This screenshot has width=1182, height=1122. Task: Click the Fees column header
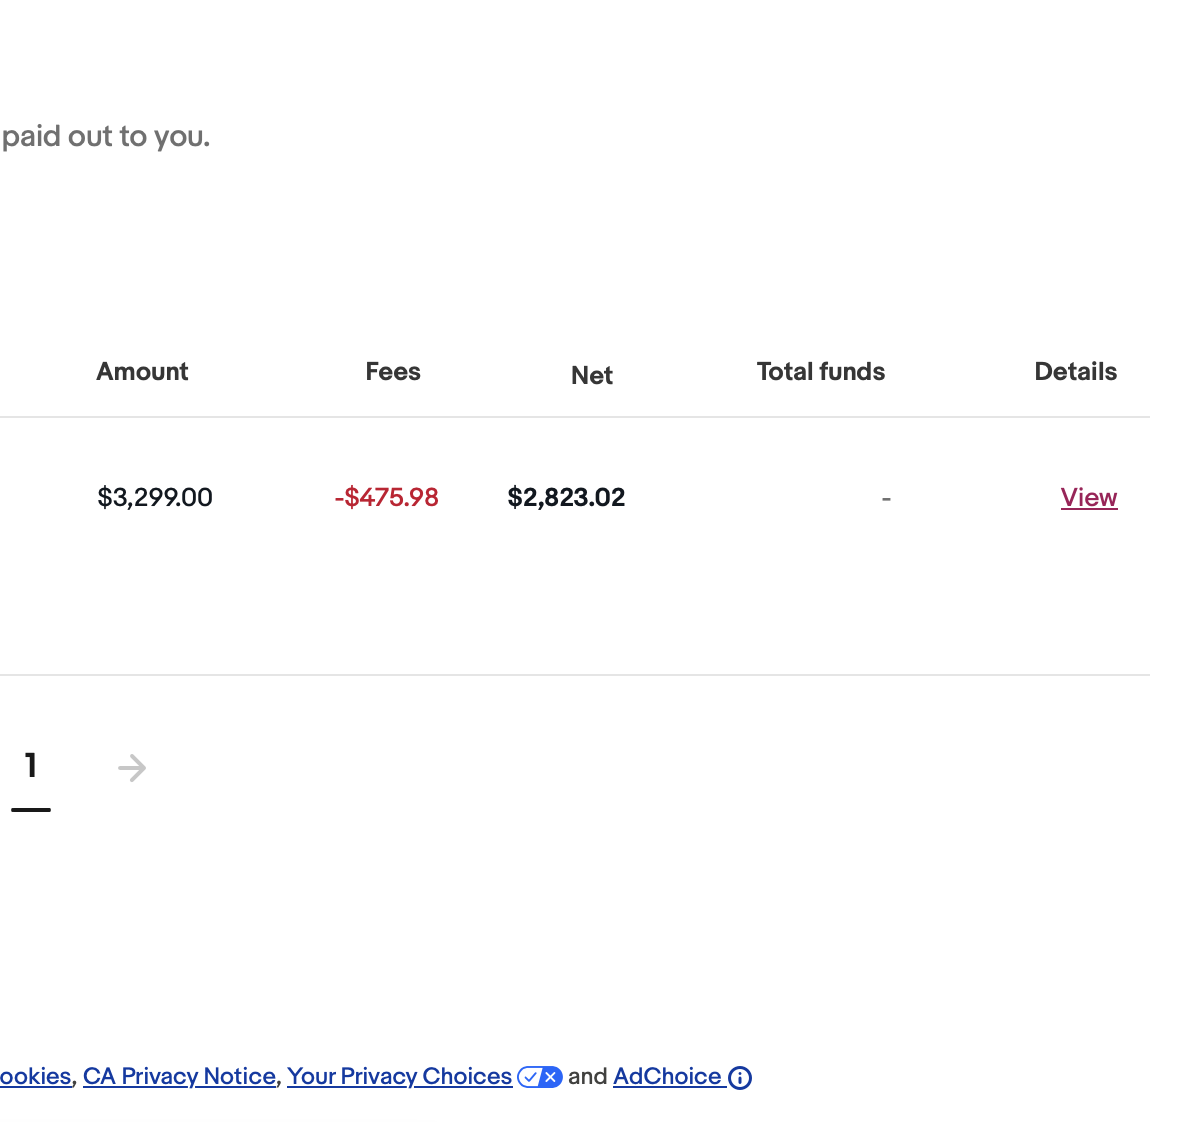(393, 372)
